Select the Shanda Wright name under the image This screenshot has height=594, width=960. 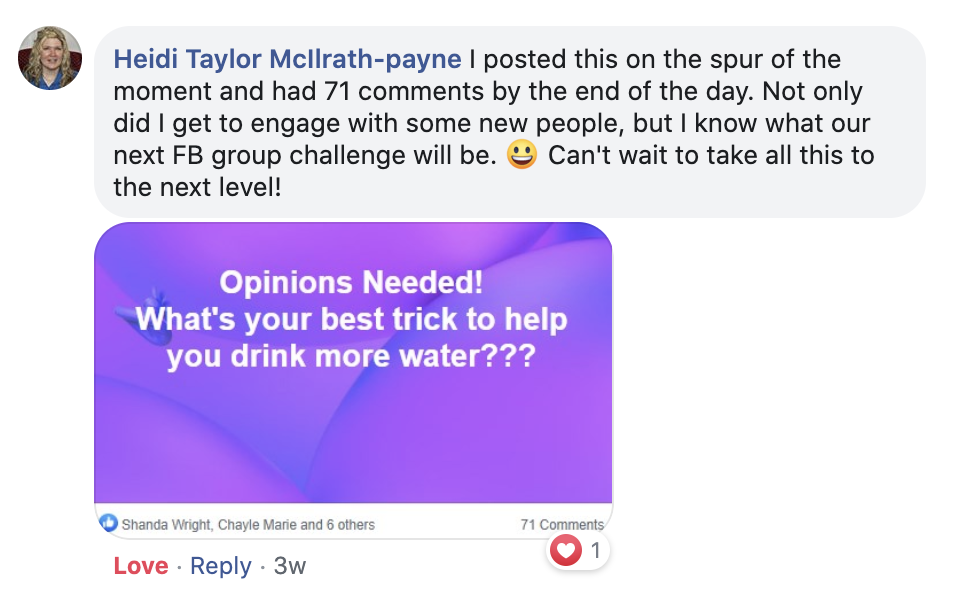[x=167, y=525]
